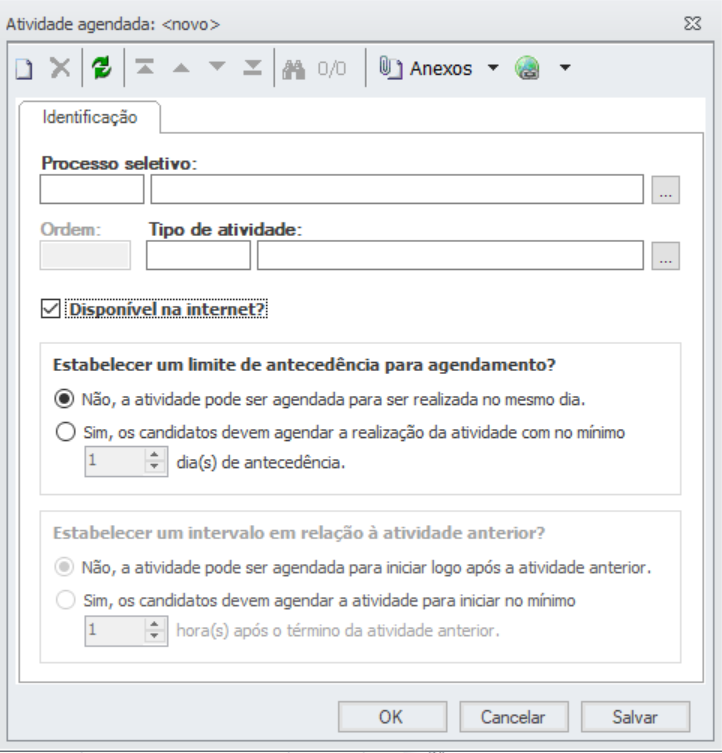The height and width of the screenshot is (753, 722).
Task: Decrease dias de antecedência spinner value
Action: pyautogui.click(x=154, y=466)
